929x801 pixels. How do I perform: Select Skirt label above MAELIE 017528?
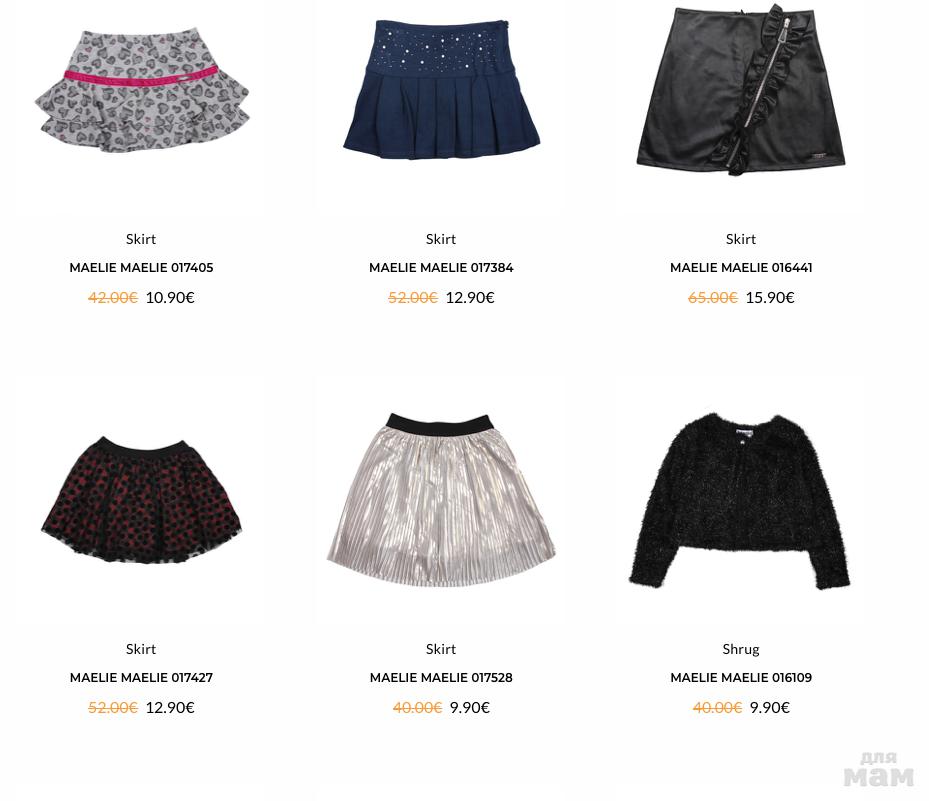click(441, 649)
